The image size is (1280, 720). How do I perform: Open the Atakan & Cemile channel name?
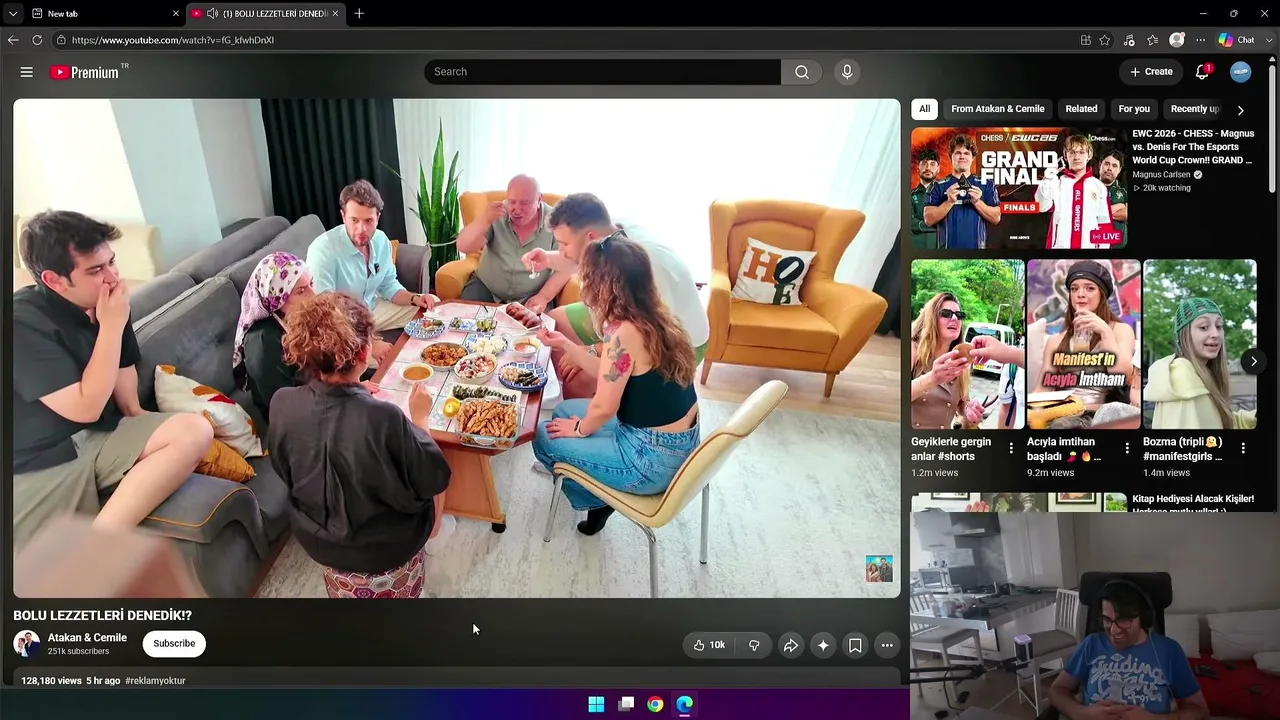click(x=87, y=638)
